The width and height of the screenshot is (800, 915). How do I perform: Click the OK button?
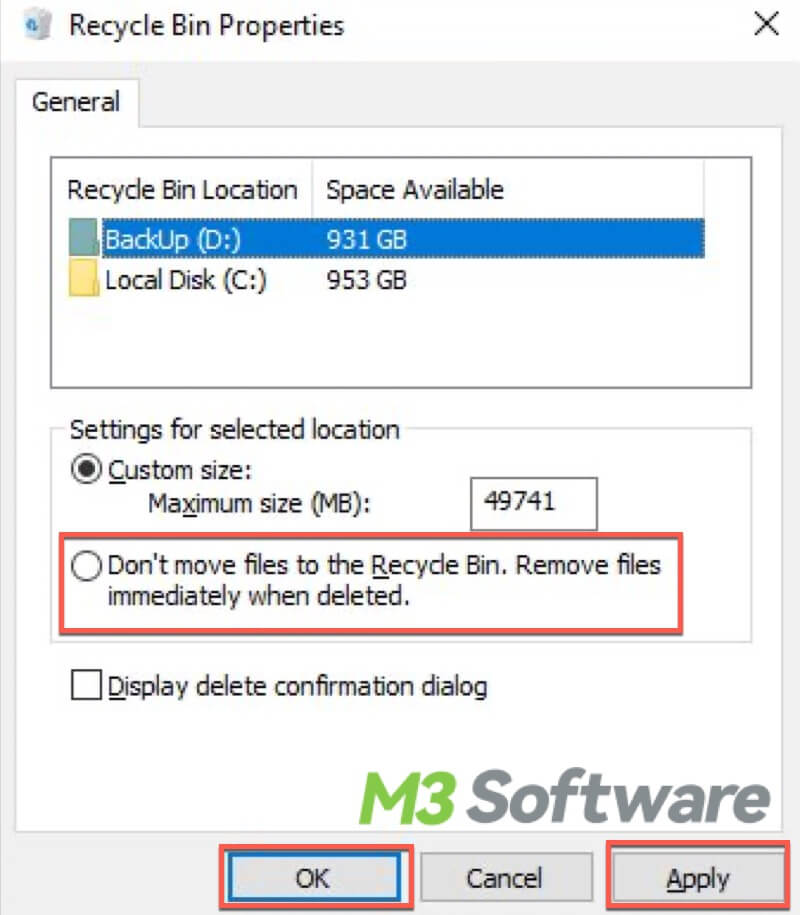314,878
